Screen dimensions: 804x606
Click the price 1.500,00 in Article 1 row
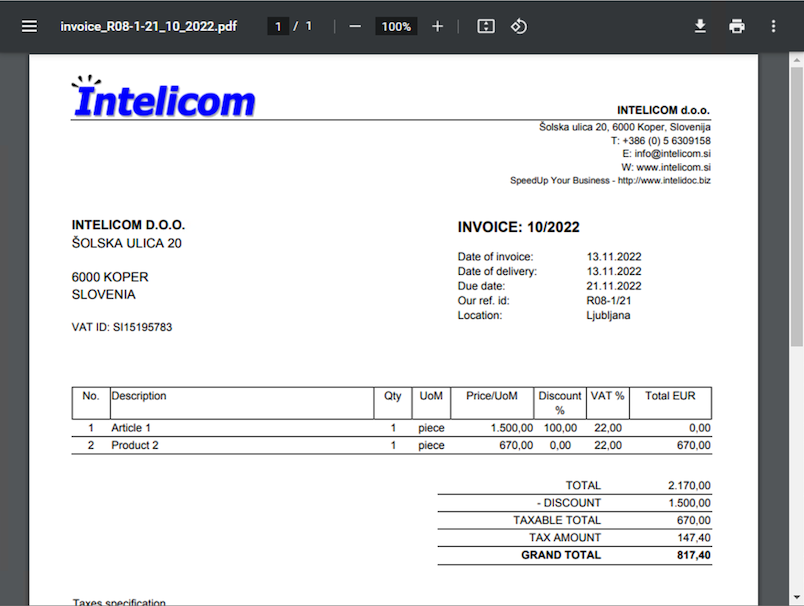coord(512,428)
